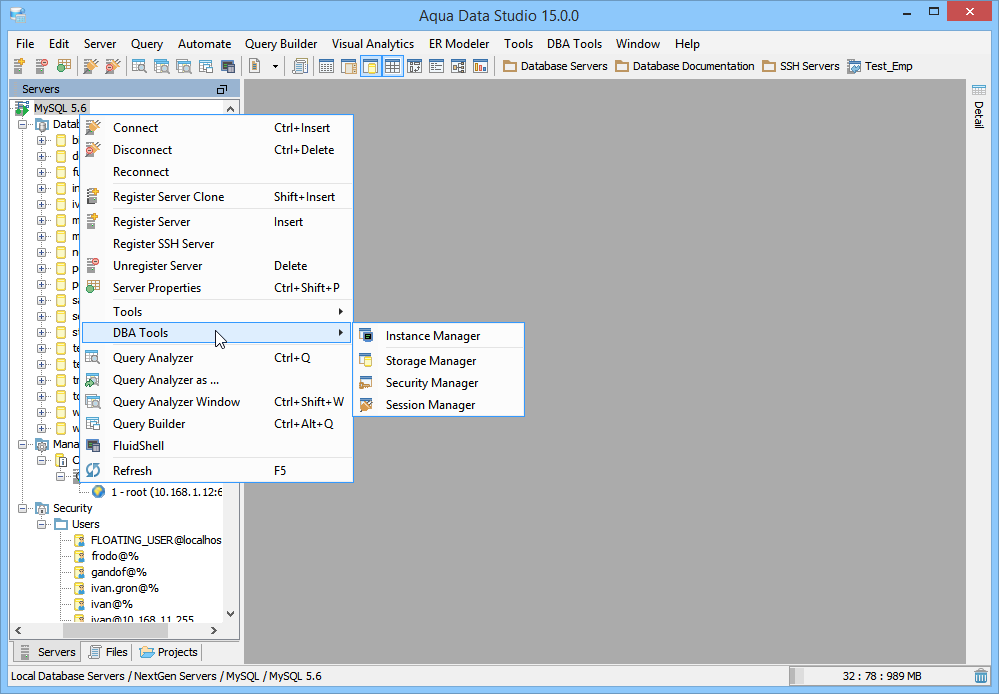Click Register Server toolbar icon
The width and height of the screenshot is (999, 694).
click(x=20, y=66)
